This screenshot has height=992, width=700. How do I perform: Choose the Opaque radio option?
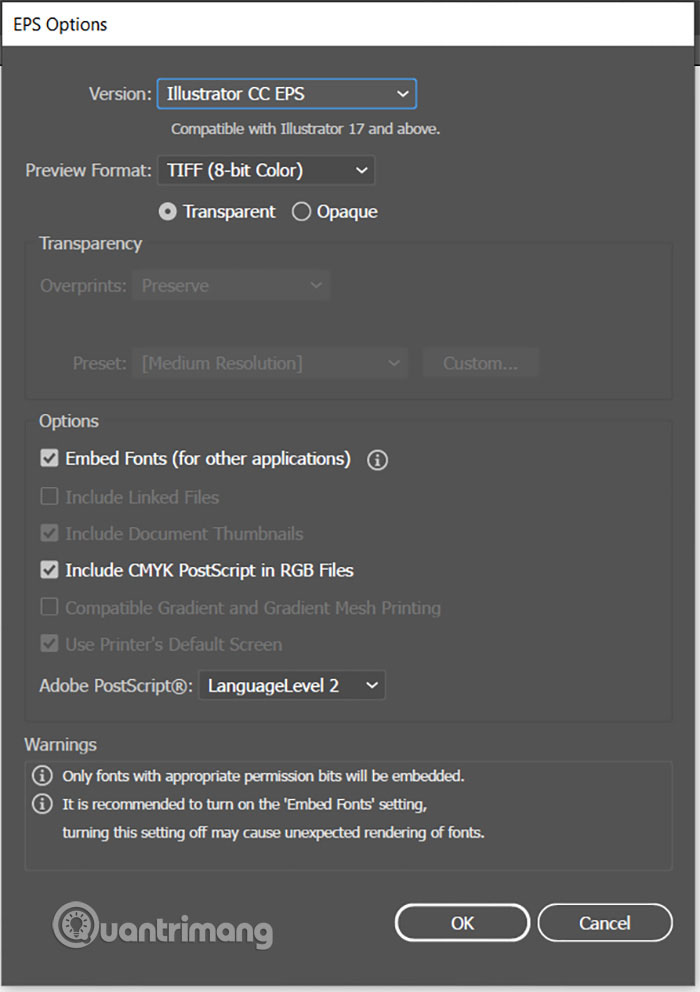[x=301, y=211]
